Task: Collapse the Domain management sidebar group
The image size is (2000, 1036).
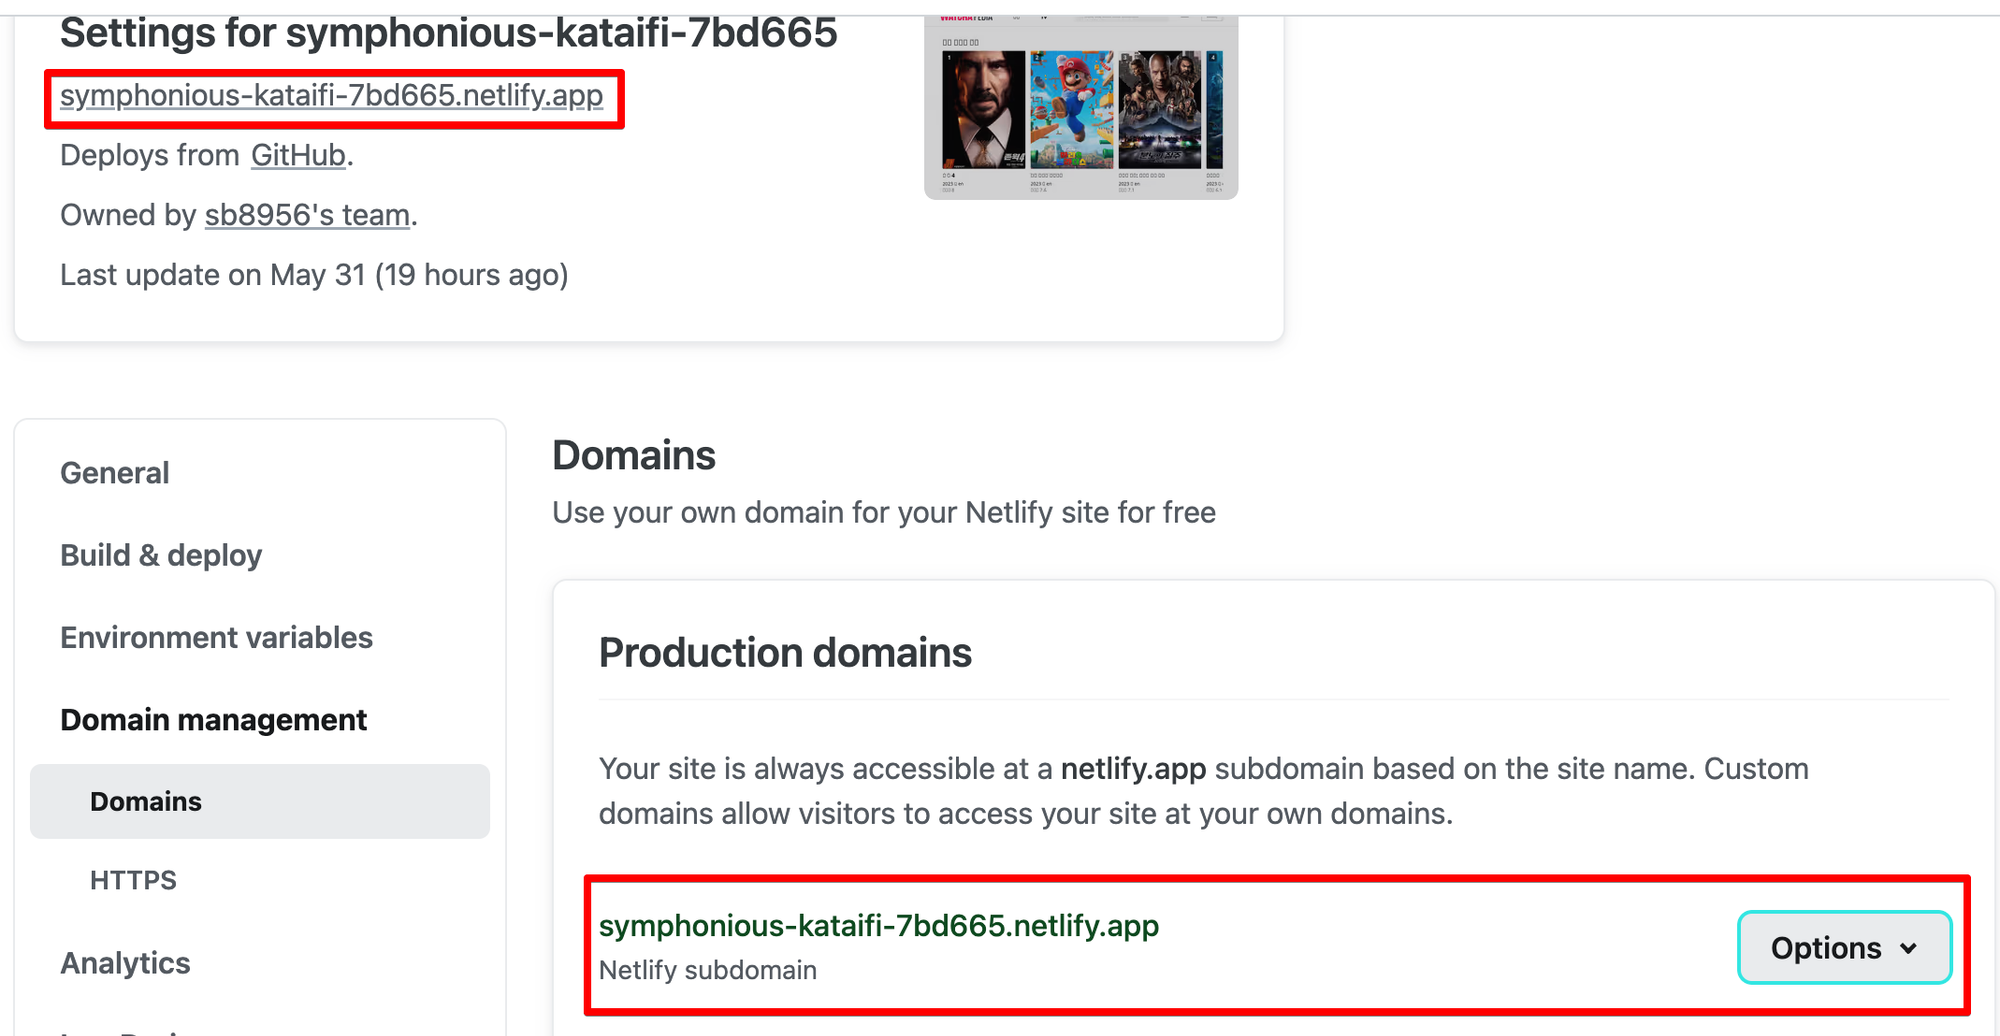Action: pyautogui.click(x=213, y=720)
